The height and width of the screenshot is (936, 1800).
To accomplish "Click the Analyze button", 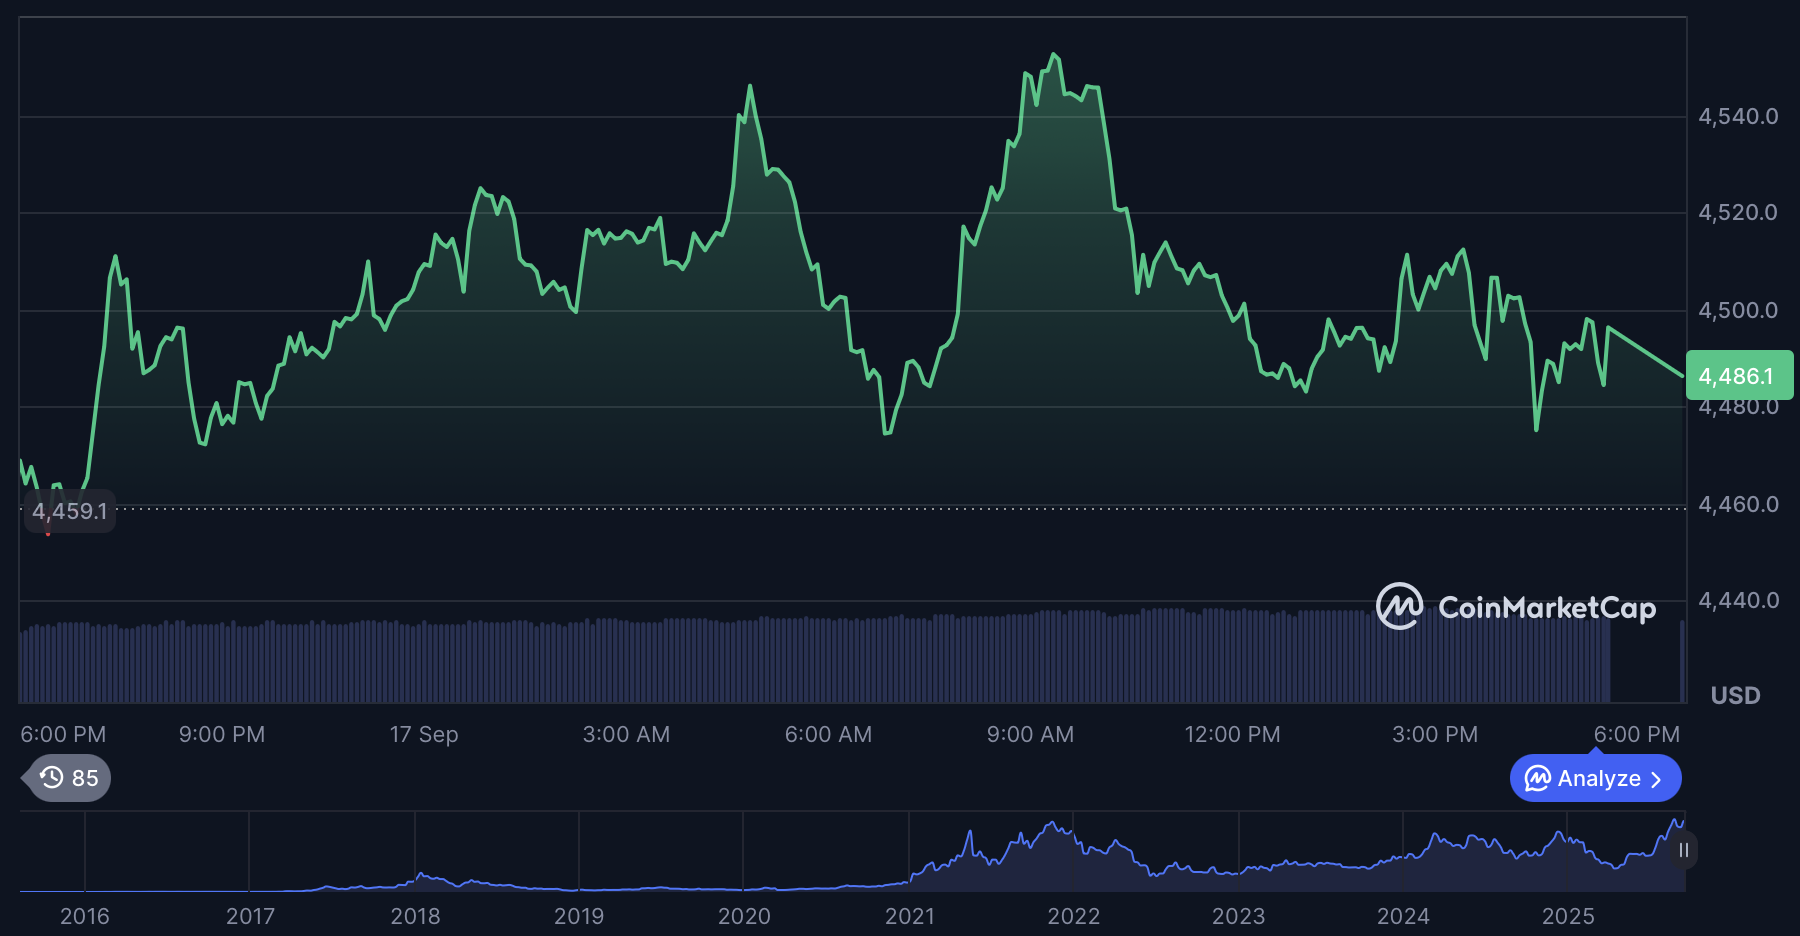I will [1595, 778].
